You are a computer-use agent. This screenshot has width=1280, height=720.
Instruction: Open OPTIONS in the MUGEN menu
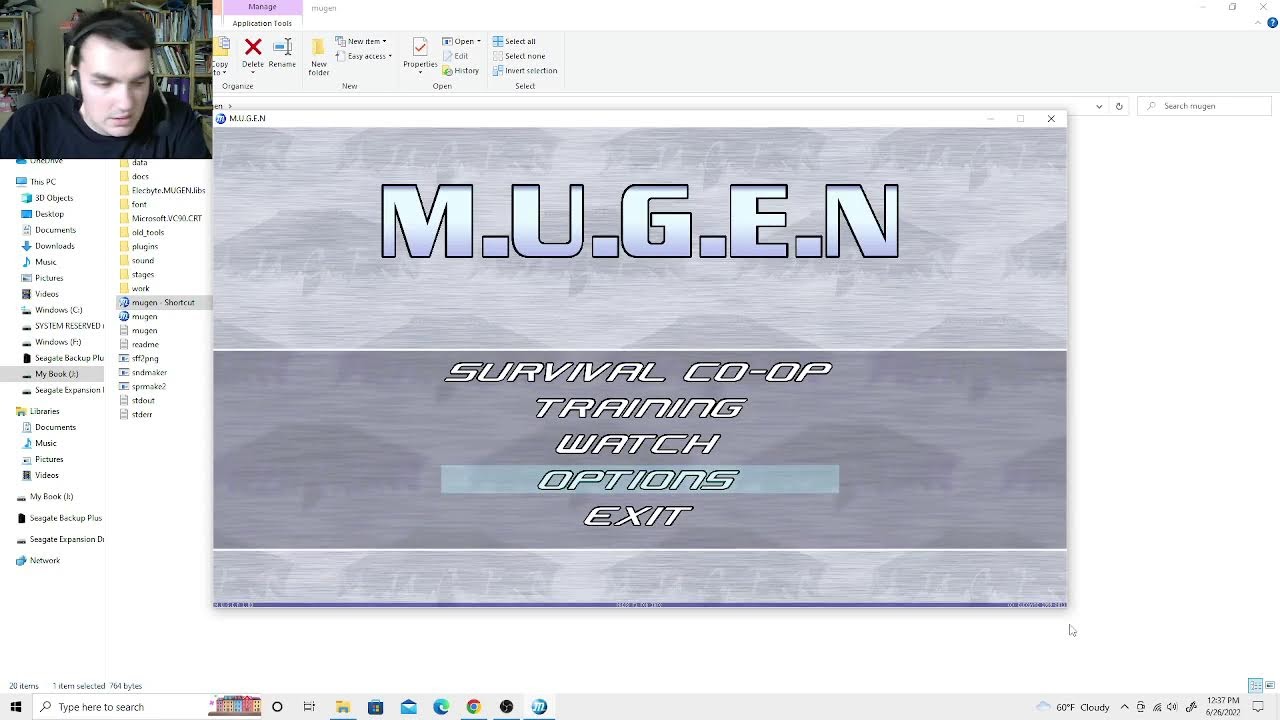click(x=638, y=480)
